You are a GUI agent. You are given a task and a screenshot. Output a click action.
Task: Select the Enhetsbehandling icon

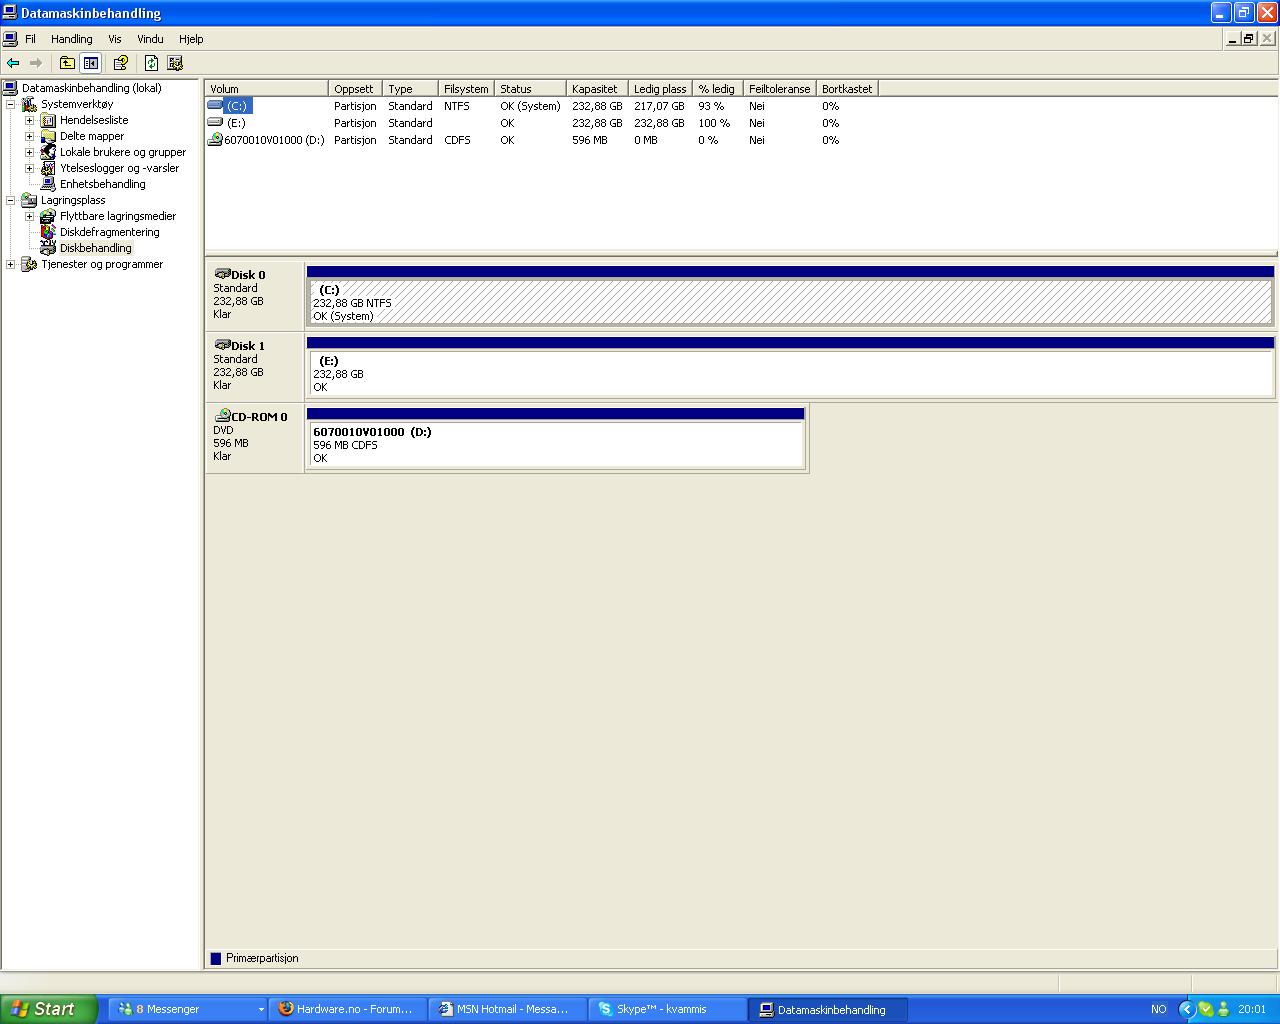pos(48,184)
